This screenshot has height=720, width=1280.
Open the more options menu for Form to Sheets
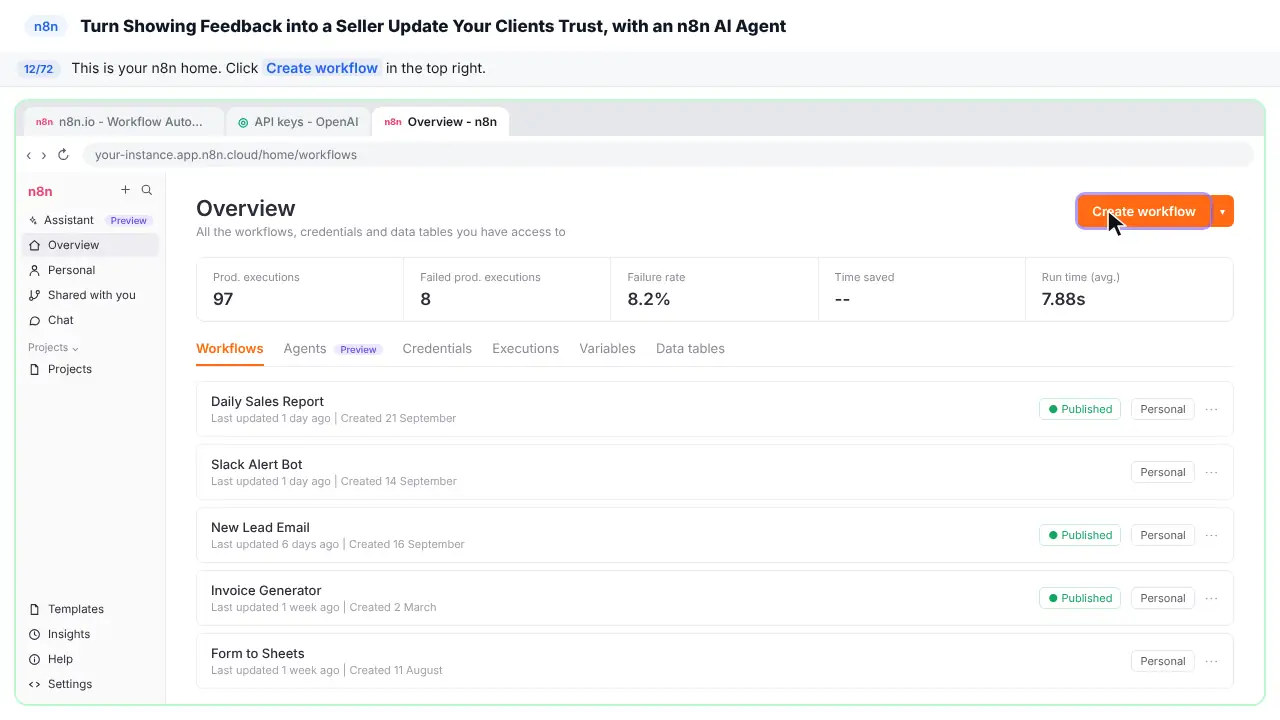pos(1211,661)
